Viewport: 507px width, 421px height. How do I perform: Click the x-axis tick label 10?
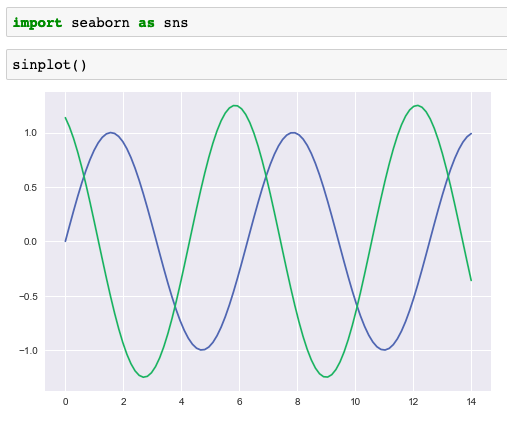[355, 402]
